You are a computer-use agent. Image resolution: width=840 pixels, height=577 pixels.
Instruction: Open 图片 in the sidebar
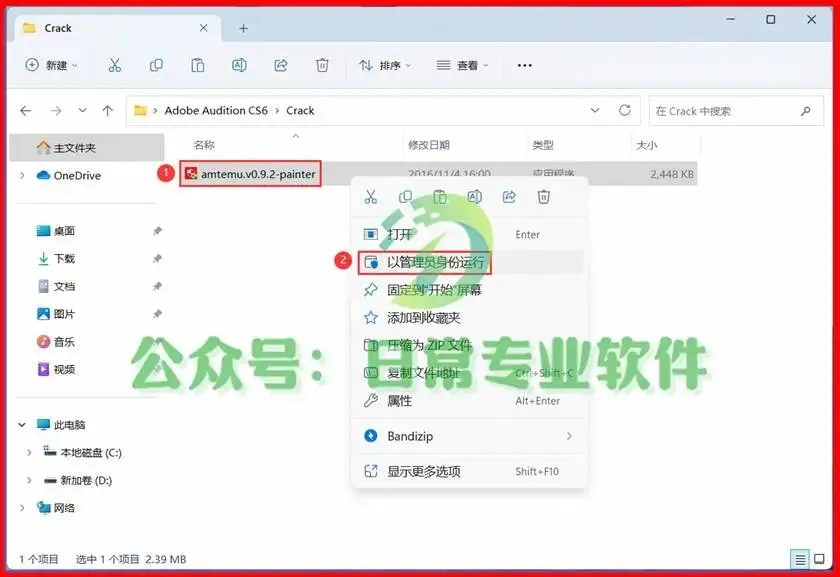click(x=56, y=314)
